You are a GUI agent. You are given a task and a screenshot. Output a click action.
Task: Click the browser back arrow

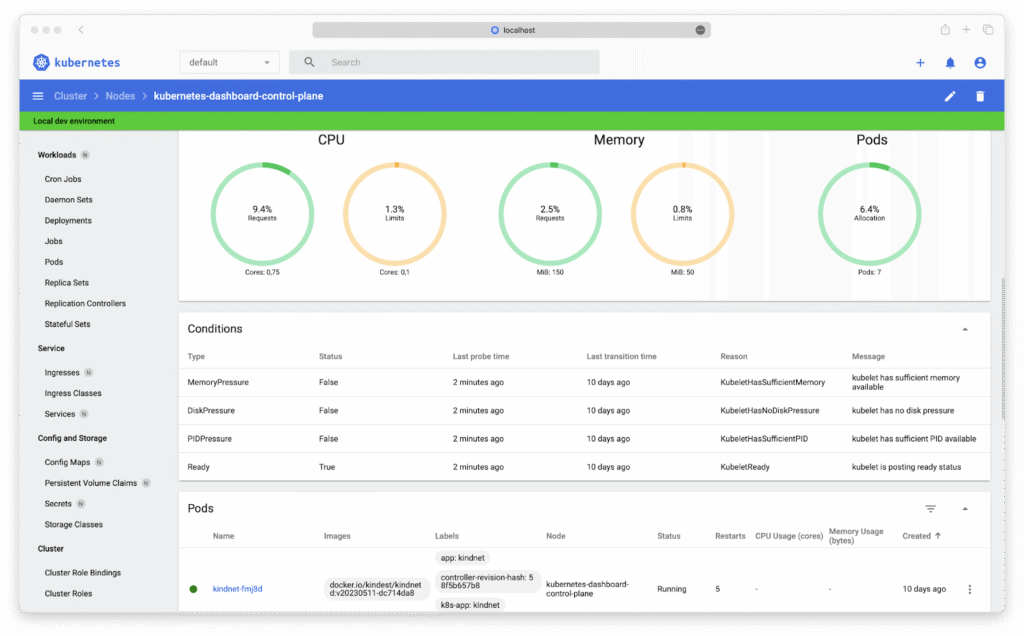pyautogui.click(x=81, y=29)
